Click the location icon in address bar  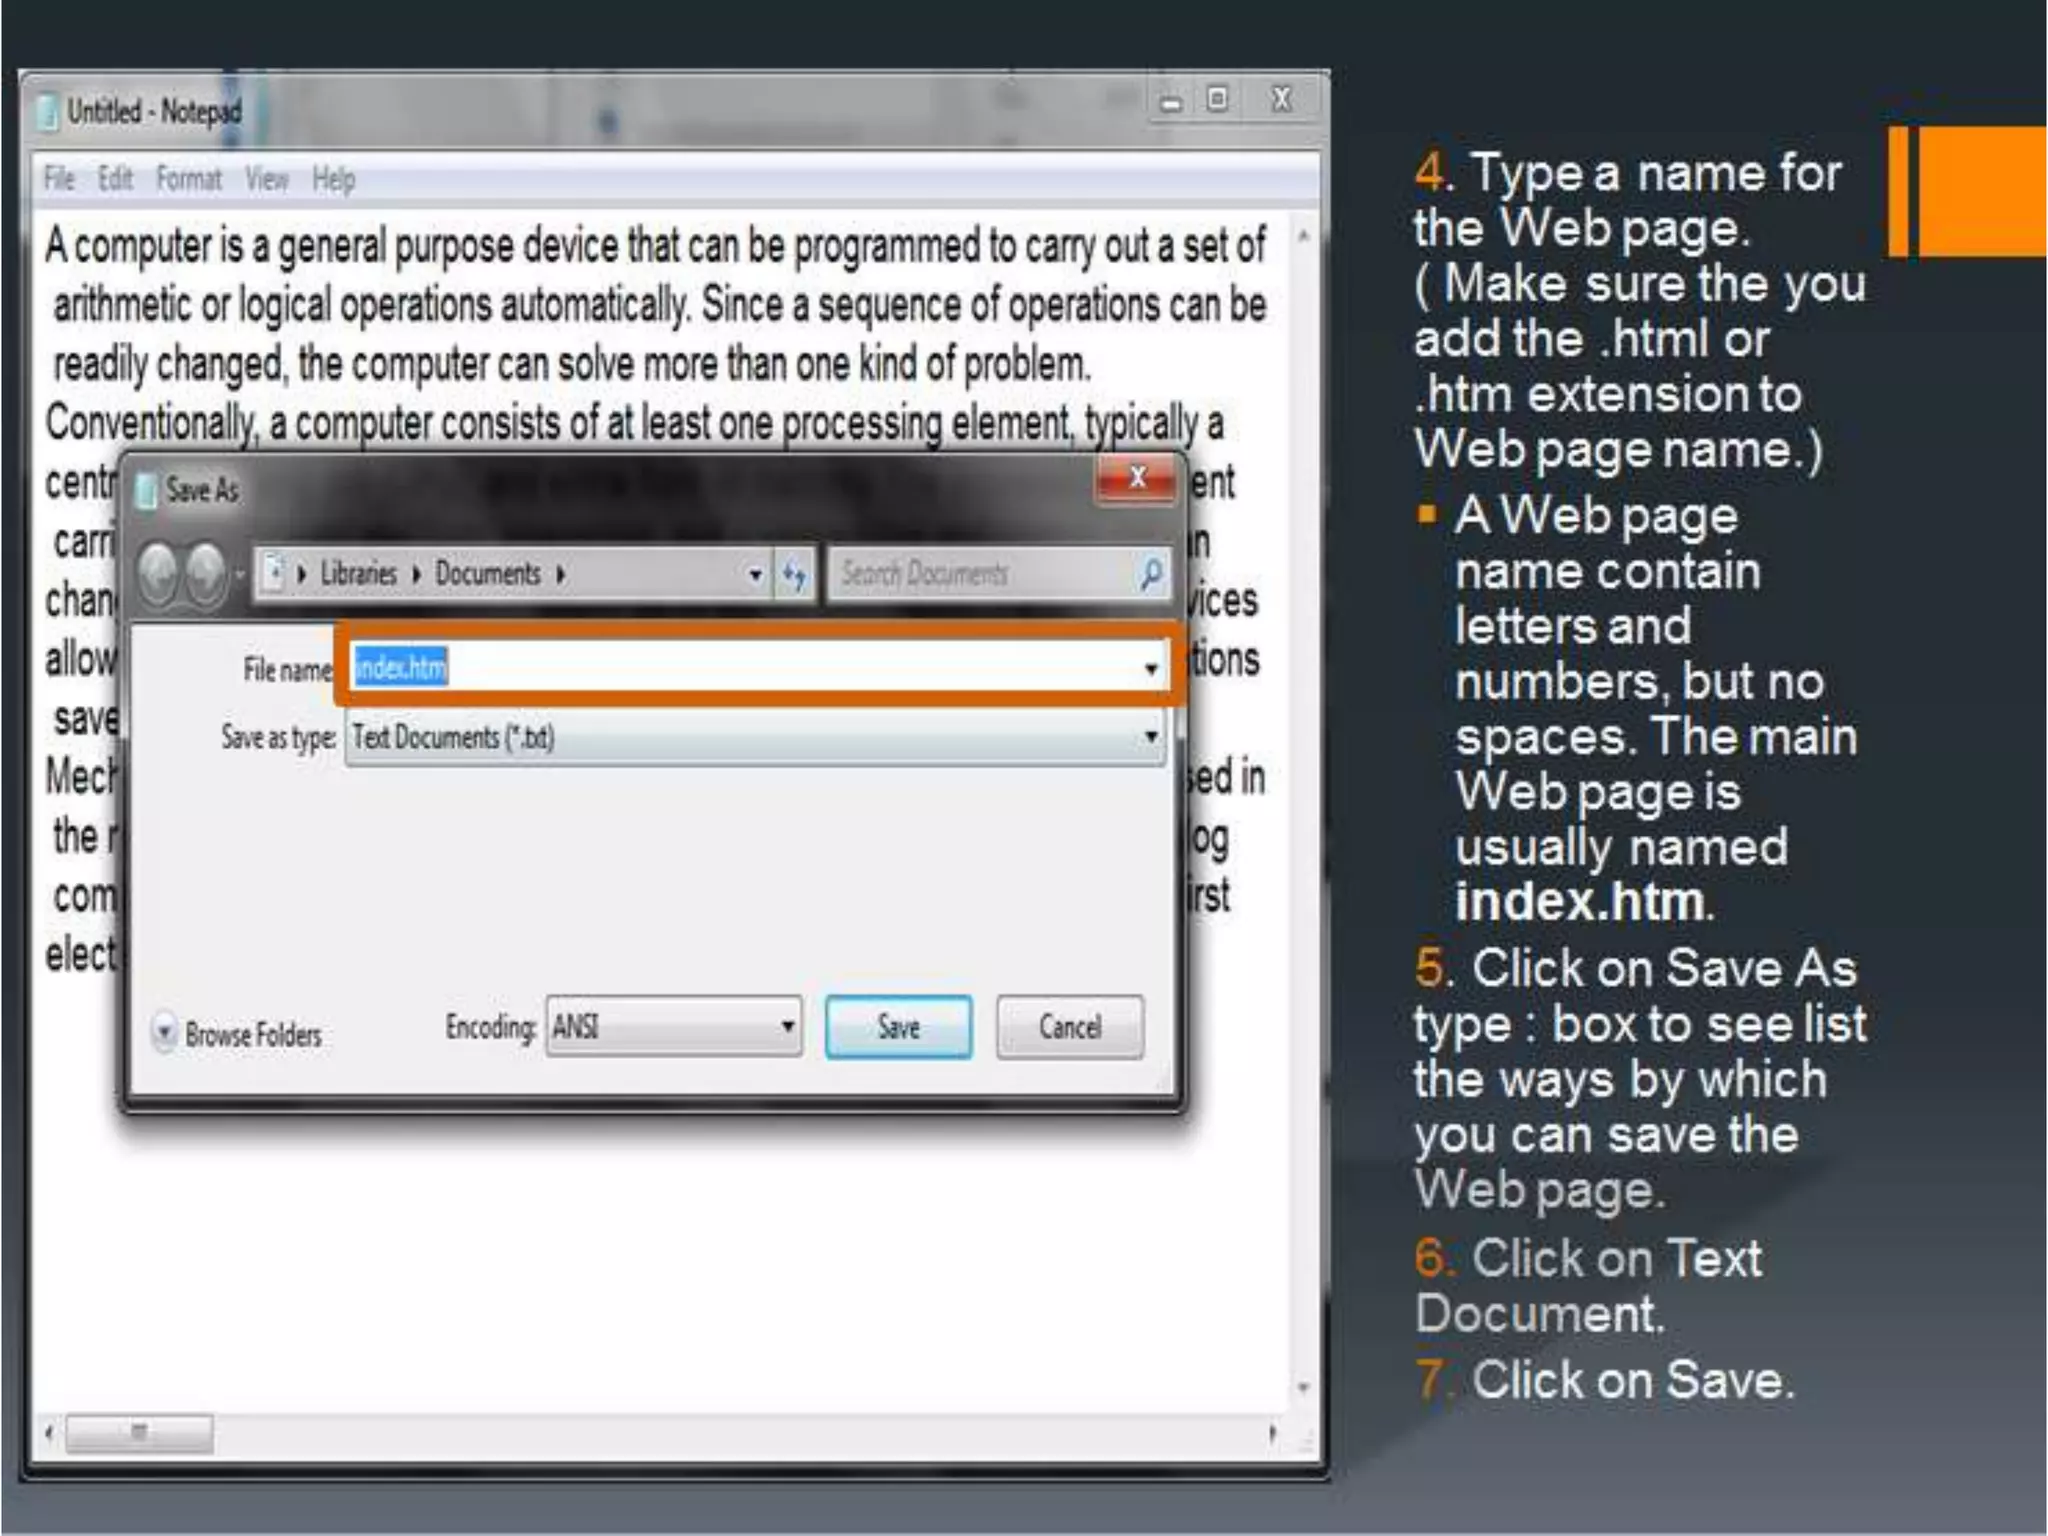tap(273, 574)
